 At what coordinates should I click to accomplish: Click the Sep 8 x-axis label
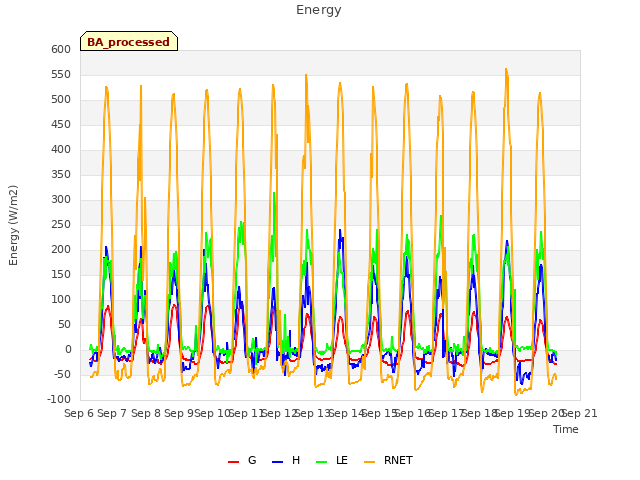click(x=146, y=413)
